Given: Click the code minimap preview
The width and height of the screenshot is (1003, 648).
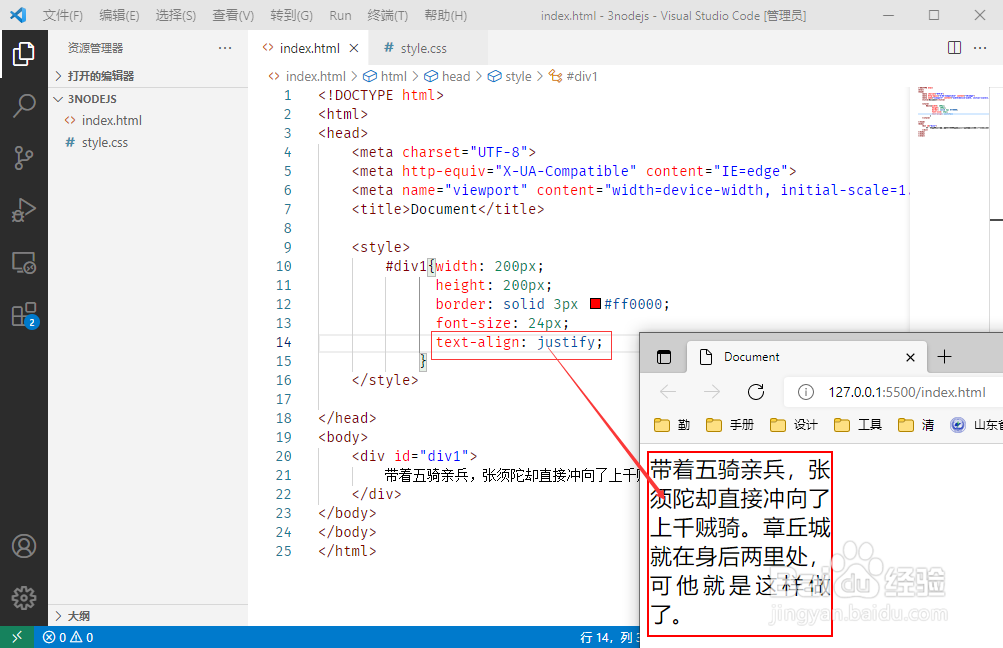Looking at the screenshot, I should 954,112.
